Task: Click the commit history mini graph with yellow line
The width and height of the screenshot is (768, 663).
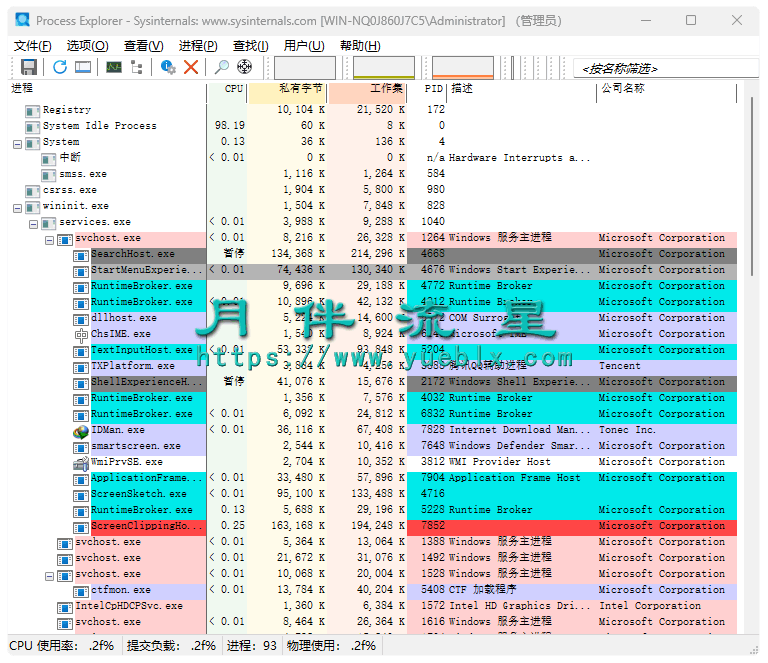Action: tap(384, 68)
